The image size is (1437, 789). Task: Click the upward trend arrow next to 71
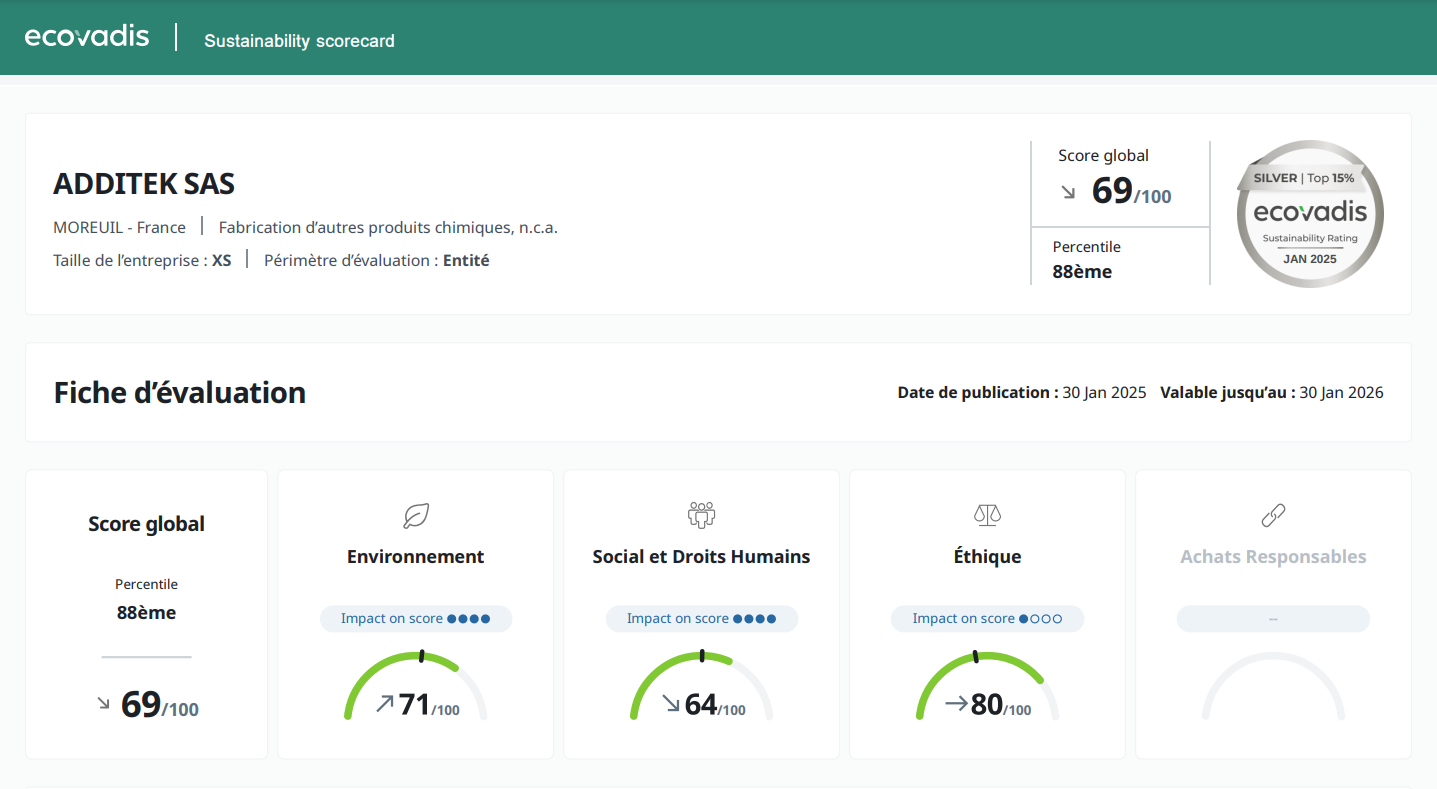coord(385,704)
